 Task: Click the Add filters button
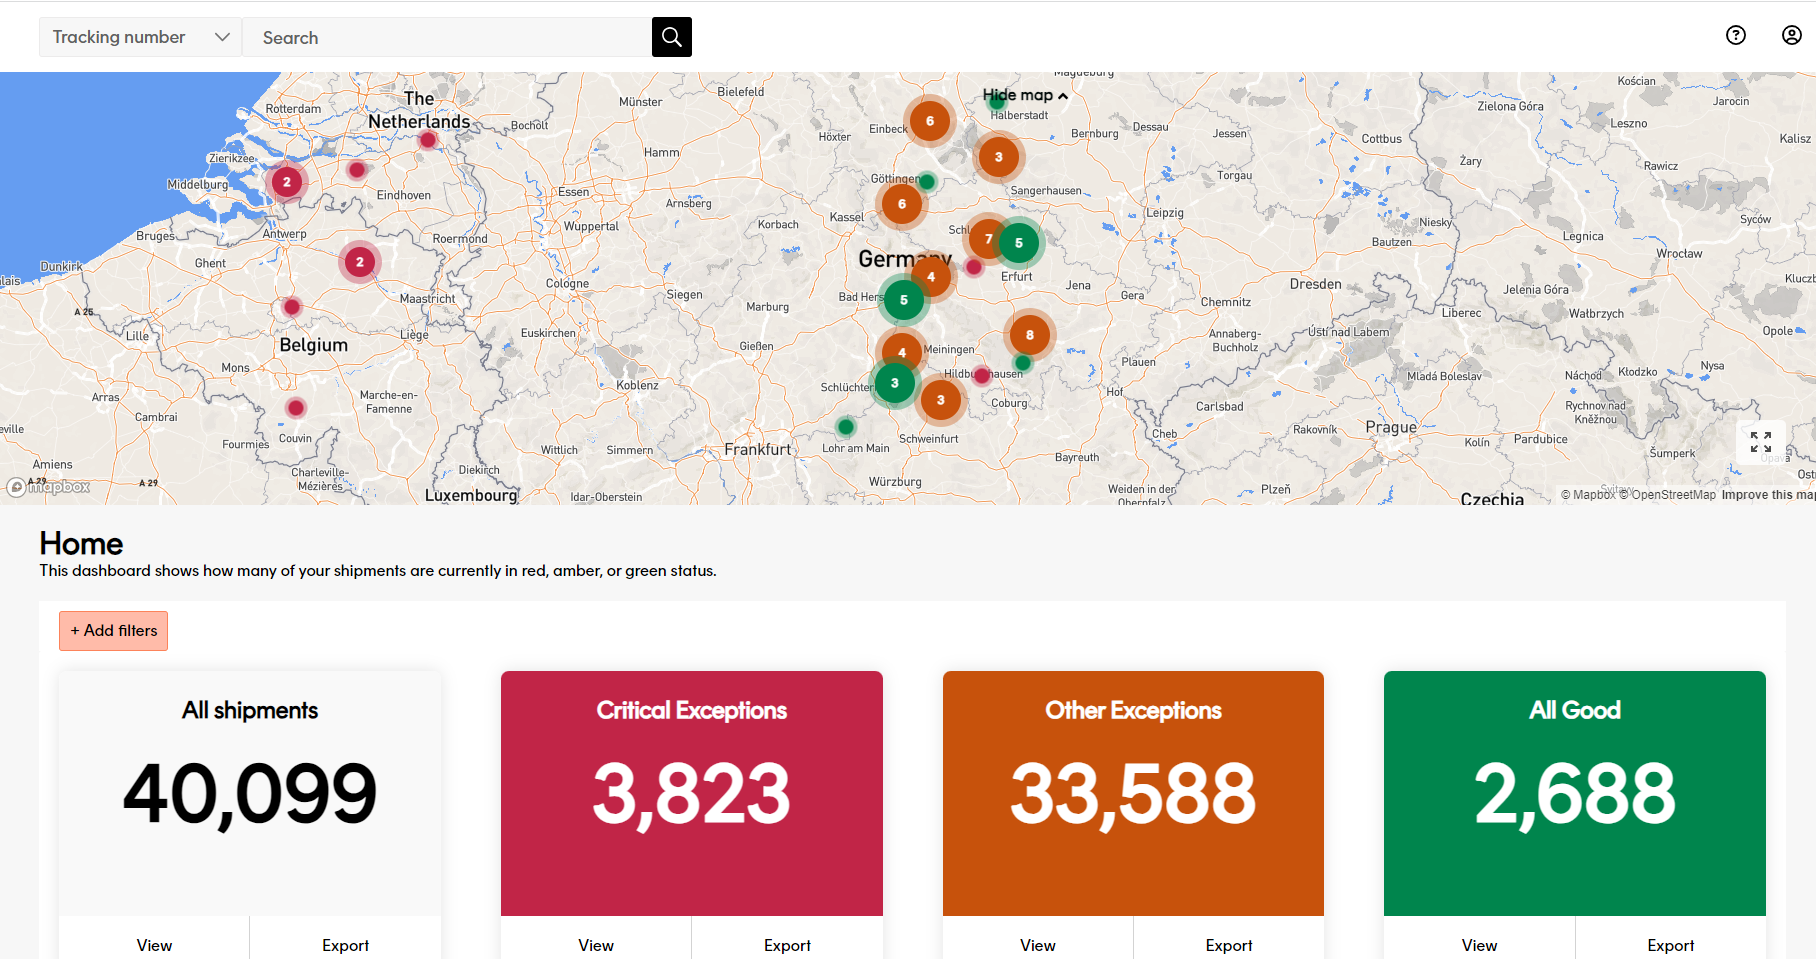pyautogui.click(x=113, y=630)
